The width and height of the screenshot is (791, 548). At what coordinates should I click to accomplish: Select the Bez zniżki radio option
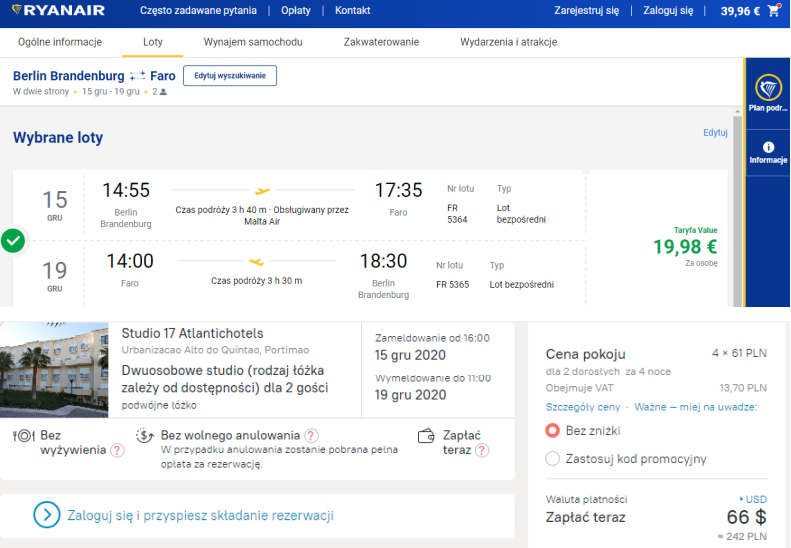[552, 430]
